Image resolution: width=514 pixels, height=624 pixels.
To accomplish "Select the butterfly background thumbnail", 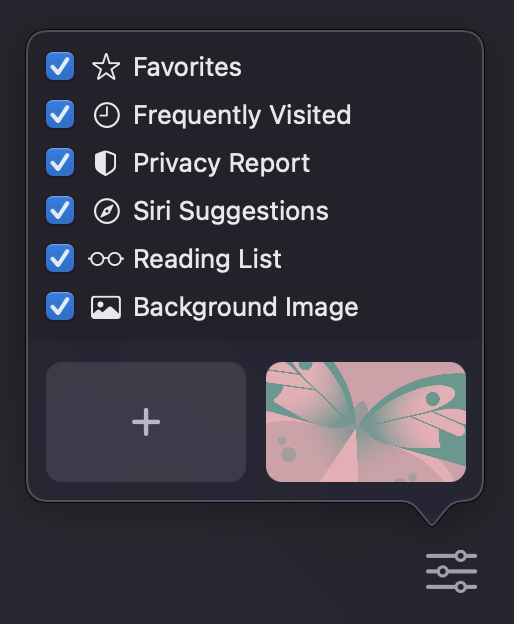I will (x=366, y=422).
